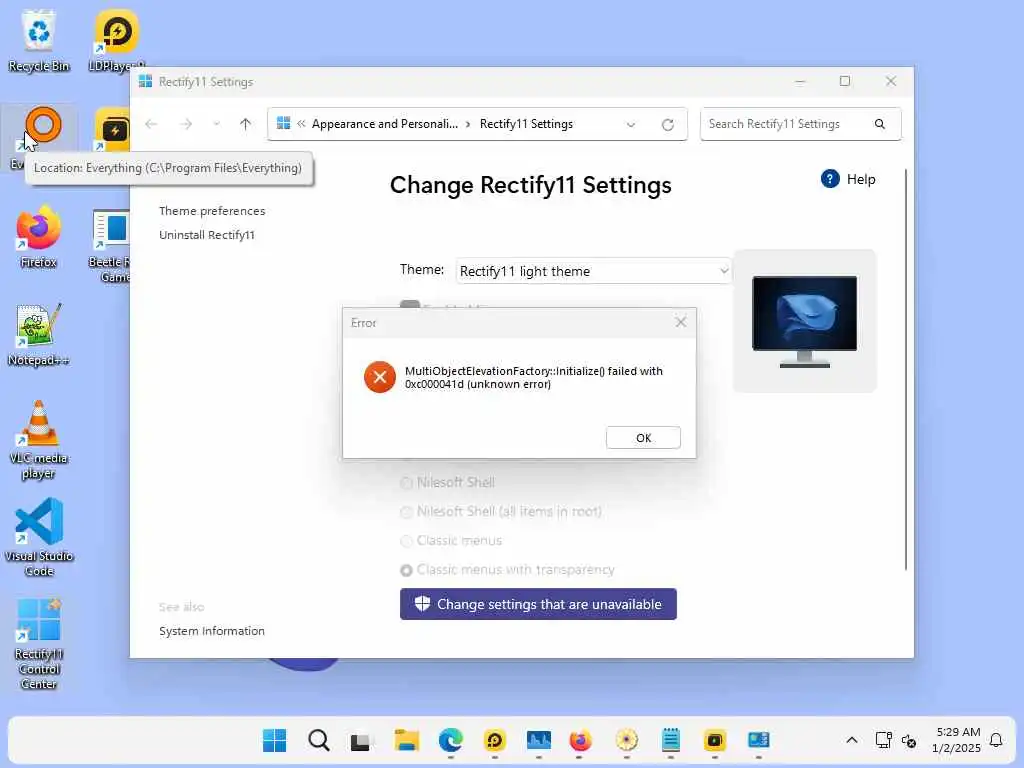Click the Rectify11 Settings breadcrumb segment

526,124
